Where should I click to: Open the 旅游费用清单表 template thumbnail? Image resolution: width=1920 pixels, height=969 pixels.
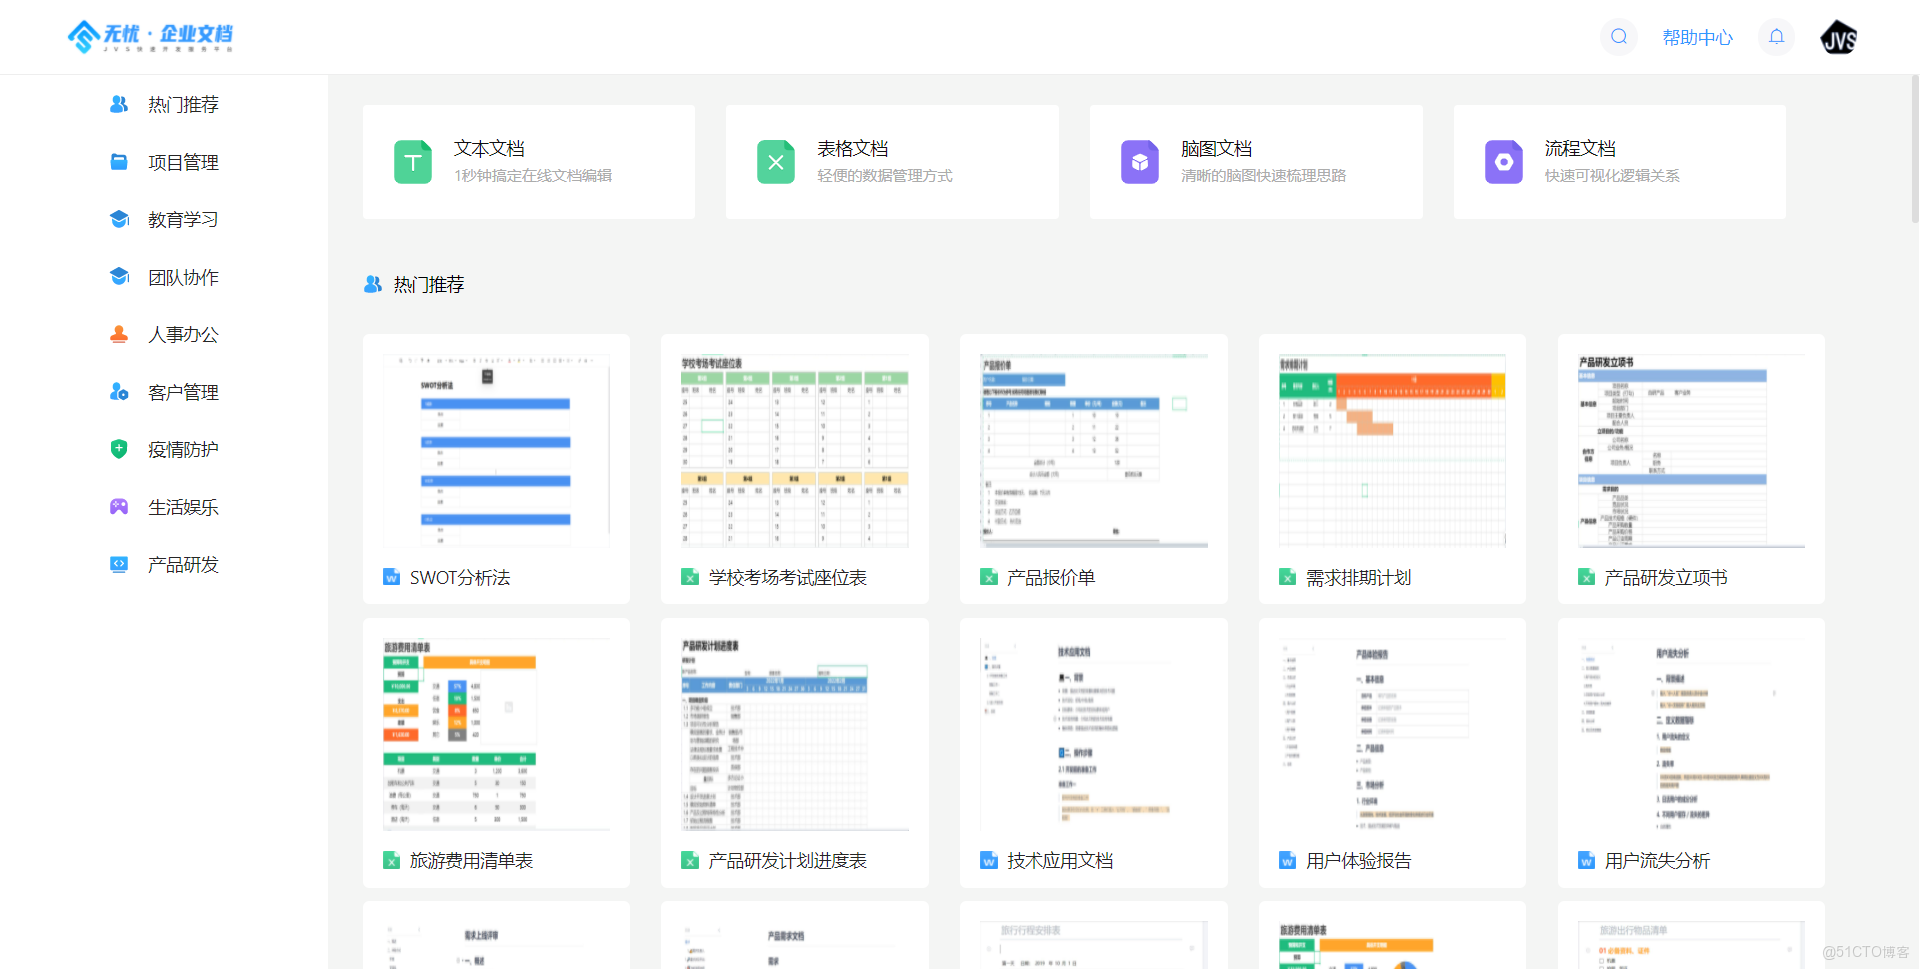pos(496,734)
